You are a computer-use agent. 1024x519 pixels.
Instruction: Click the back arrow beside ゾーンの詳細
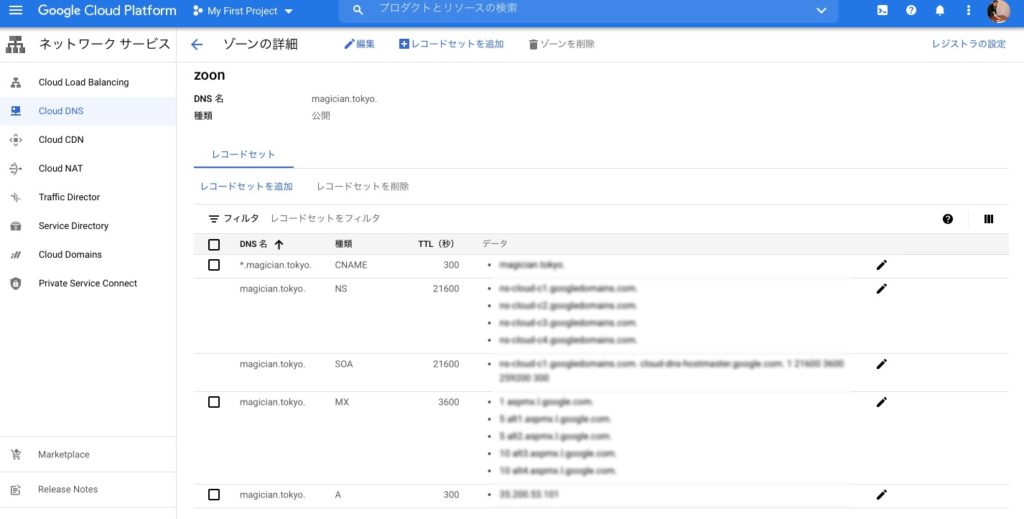click(x=197, y=44)
